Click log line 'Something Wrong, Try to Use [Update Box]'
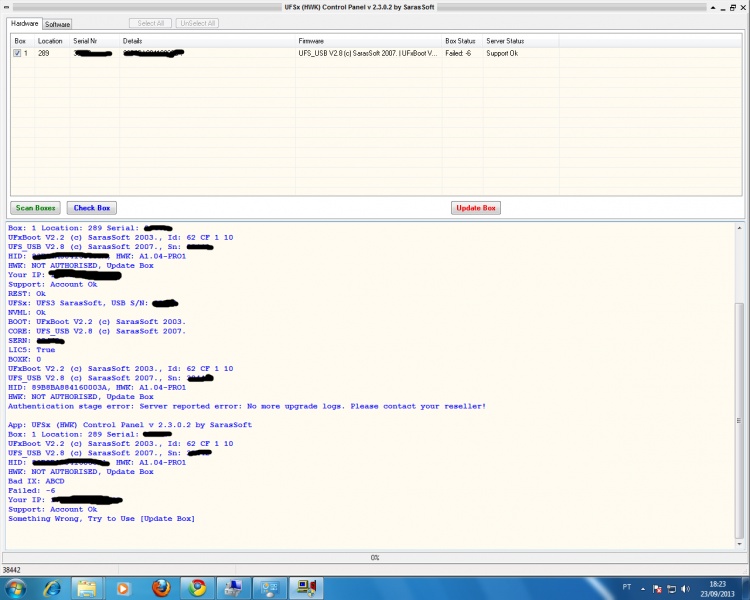Image resolution: width=750 pixels, height=600 pixels. tap(101, 519)
